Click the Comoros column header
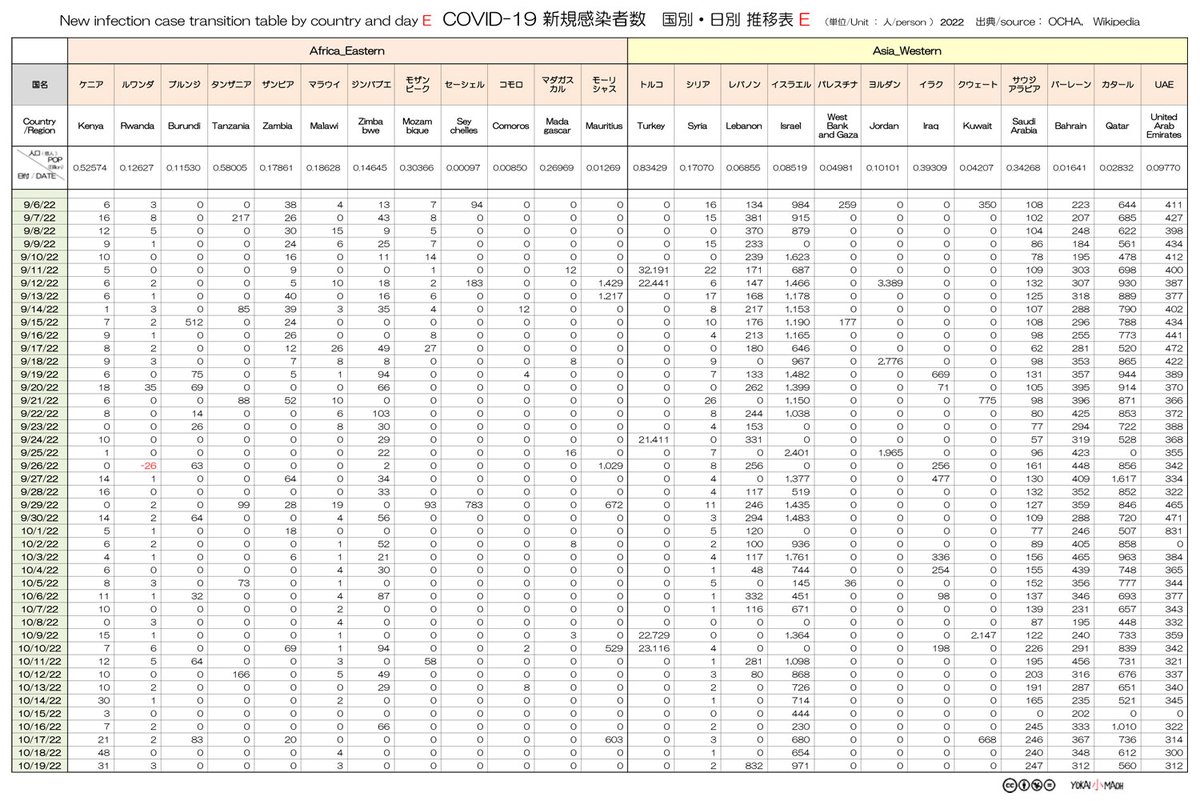 tap(511, 127)
